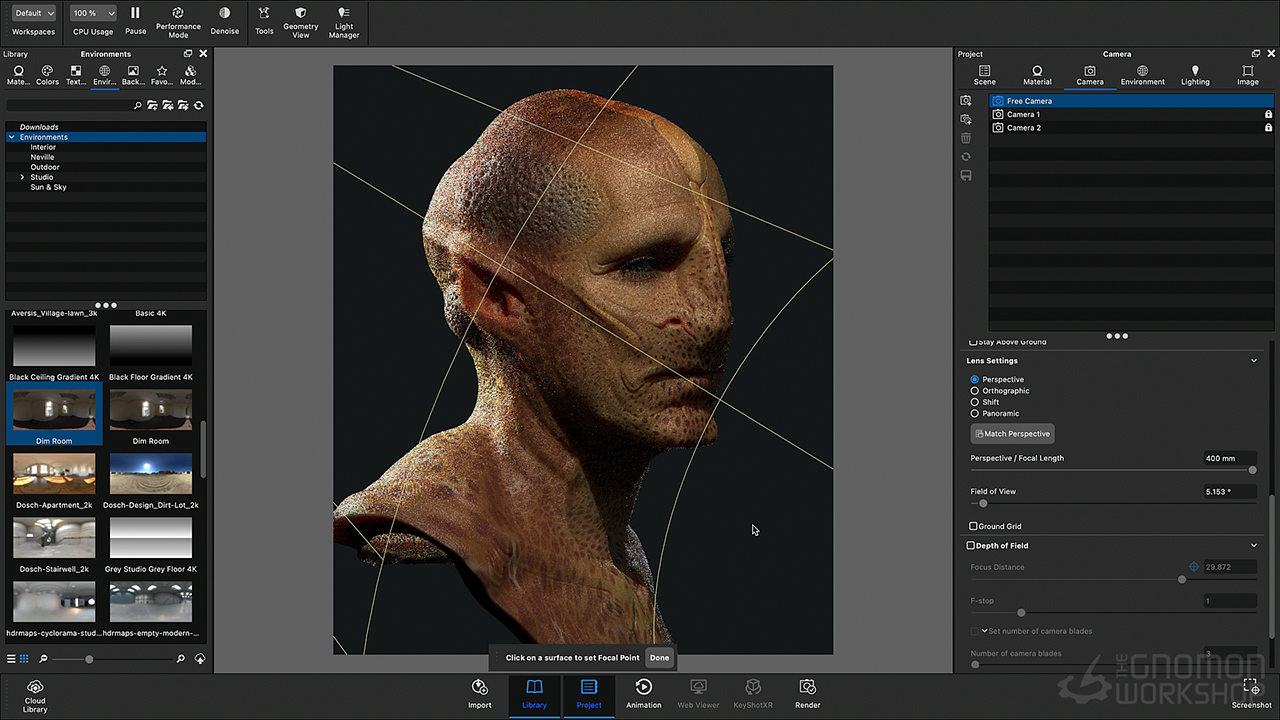Open the Light Manager
Viewport: 1280px width, 720px height.
point(344,14)
